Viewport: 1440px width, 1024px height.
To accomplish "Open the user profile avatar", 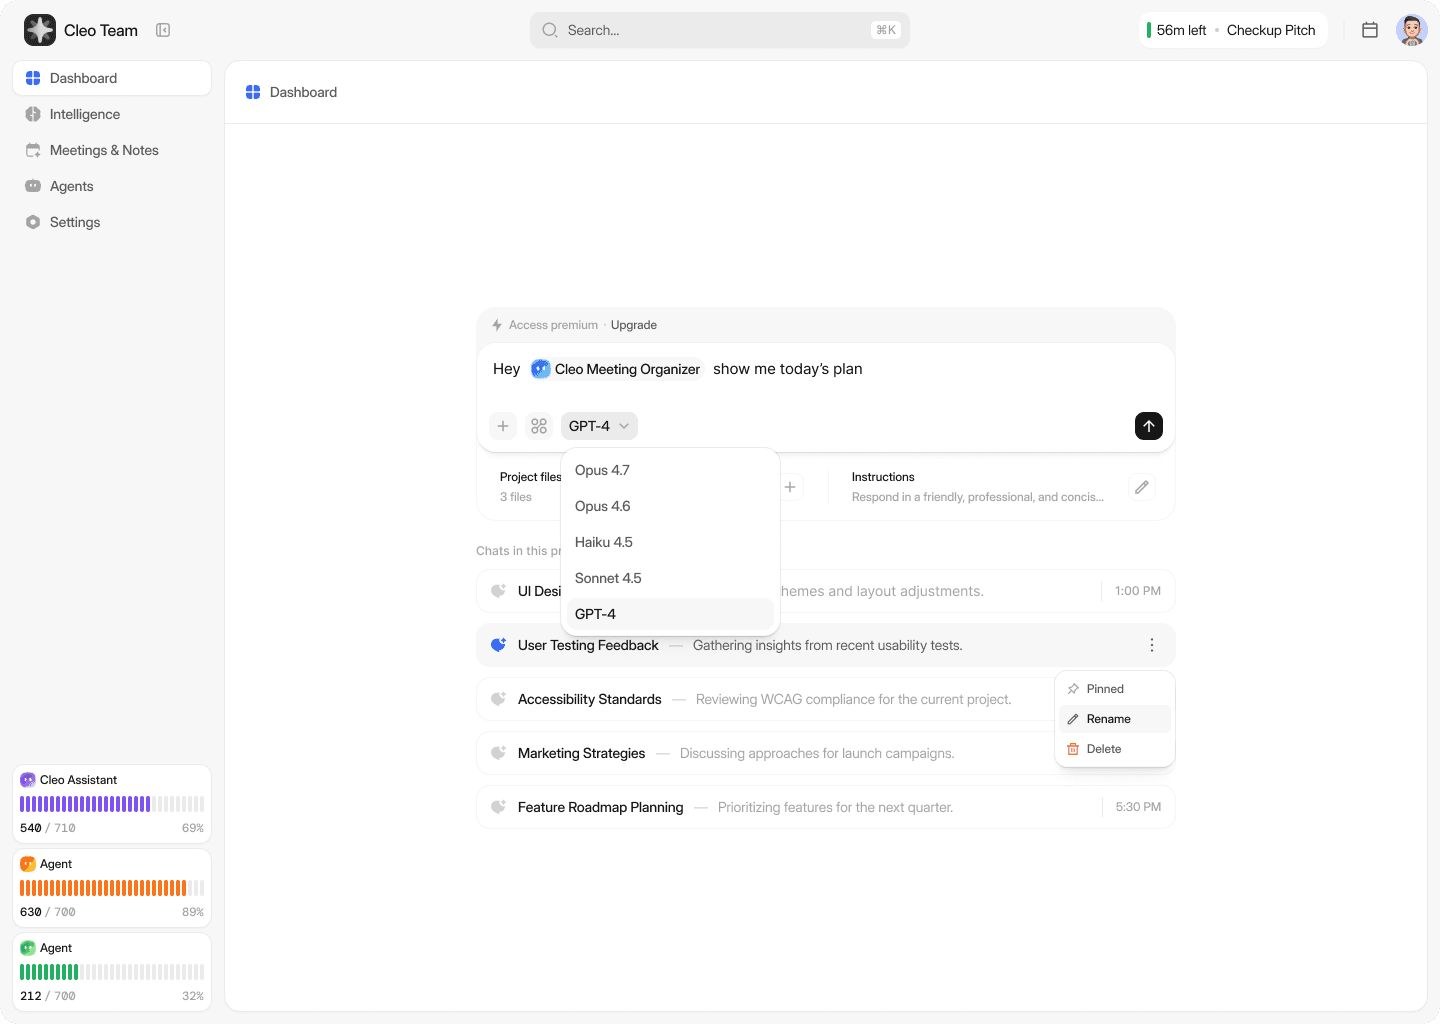I will [x=1412, y=30].
